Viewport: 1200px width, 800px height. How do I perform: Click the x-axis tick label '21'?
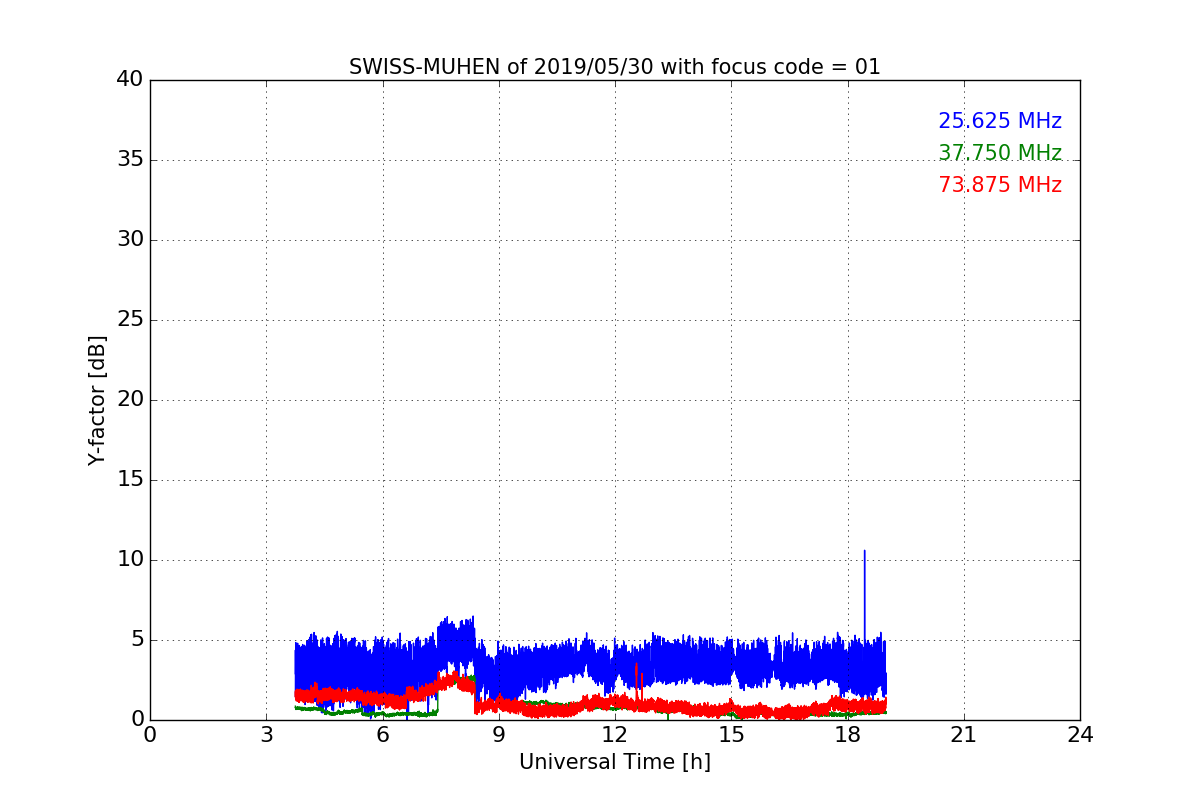(964, 735)
